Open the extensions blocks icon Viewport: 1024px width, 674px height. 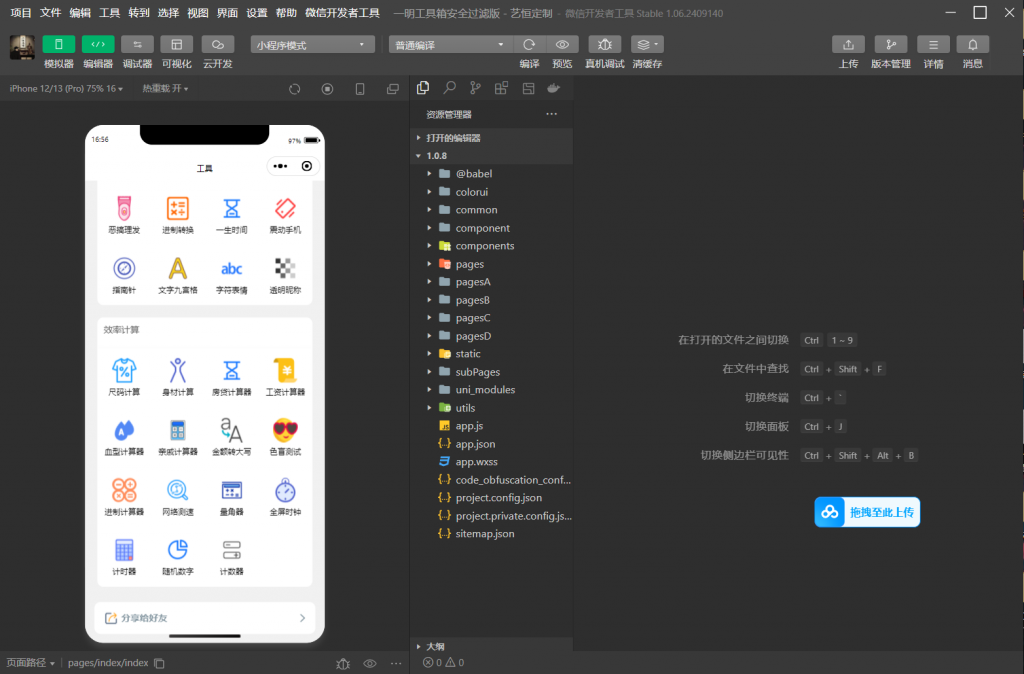(502, 88)
